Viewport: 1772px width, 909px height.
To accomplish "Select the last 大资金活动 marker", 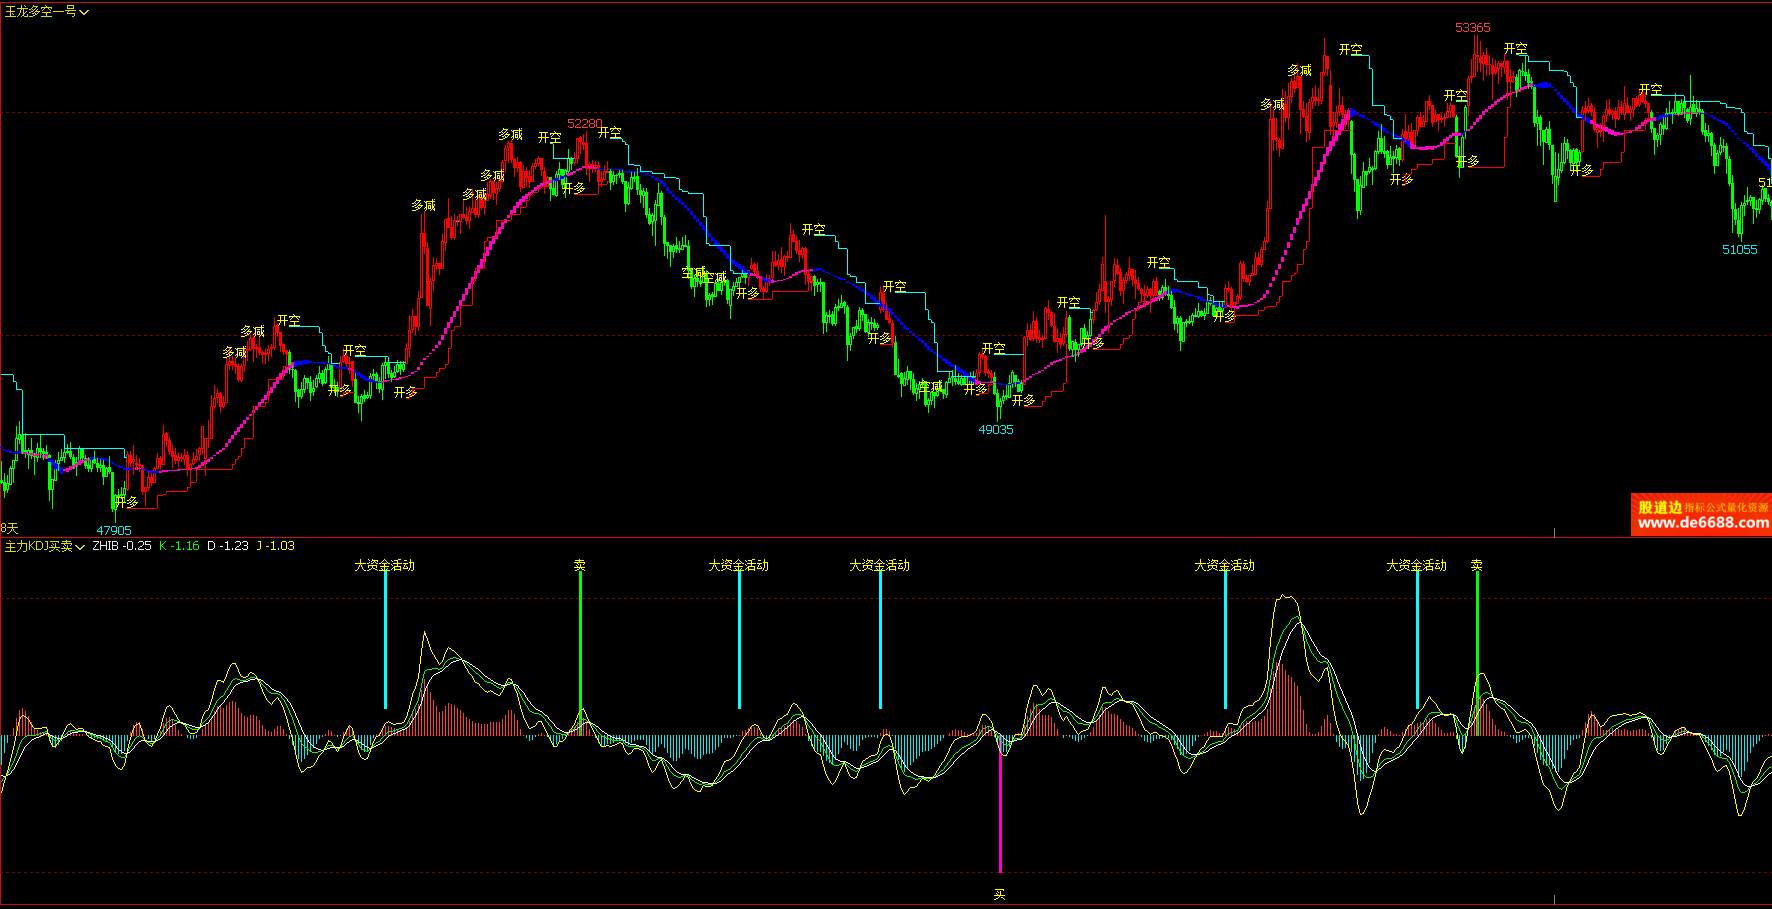I will (x=1416, y=566).
